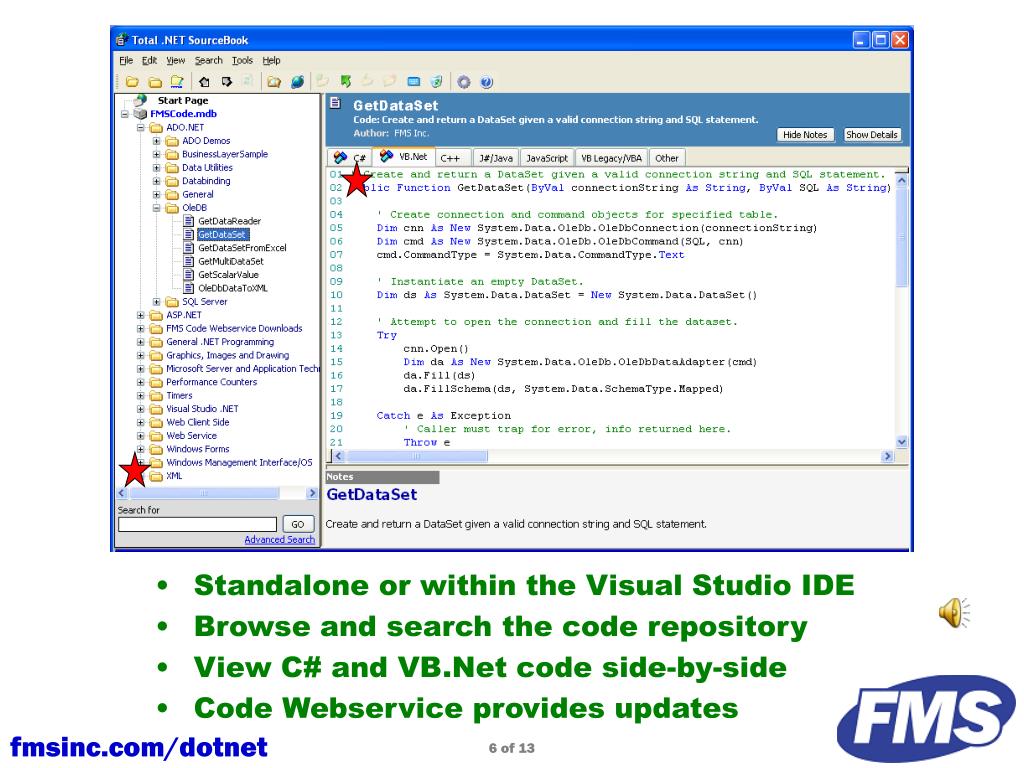Click the Show Details button
The image size is (1024, 768).
pos(872,135)
